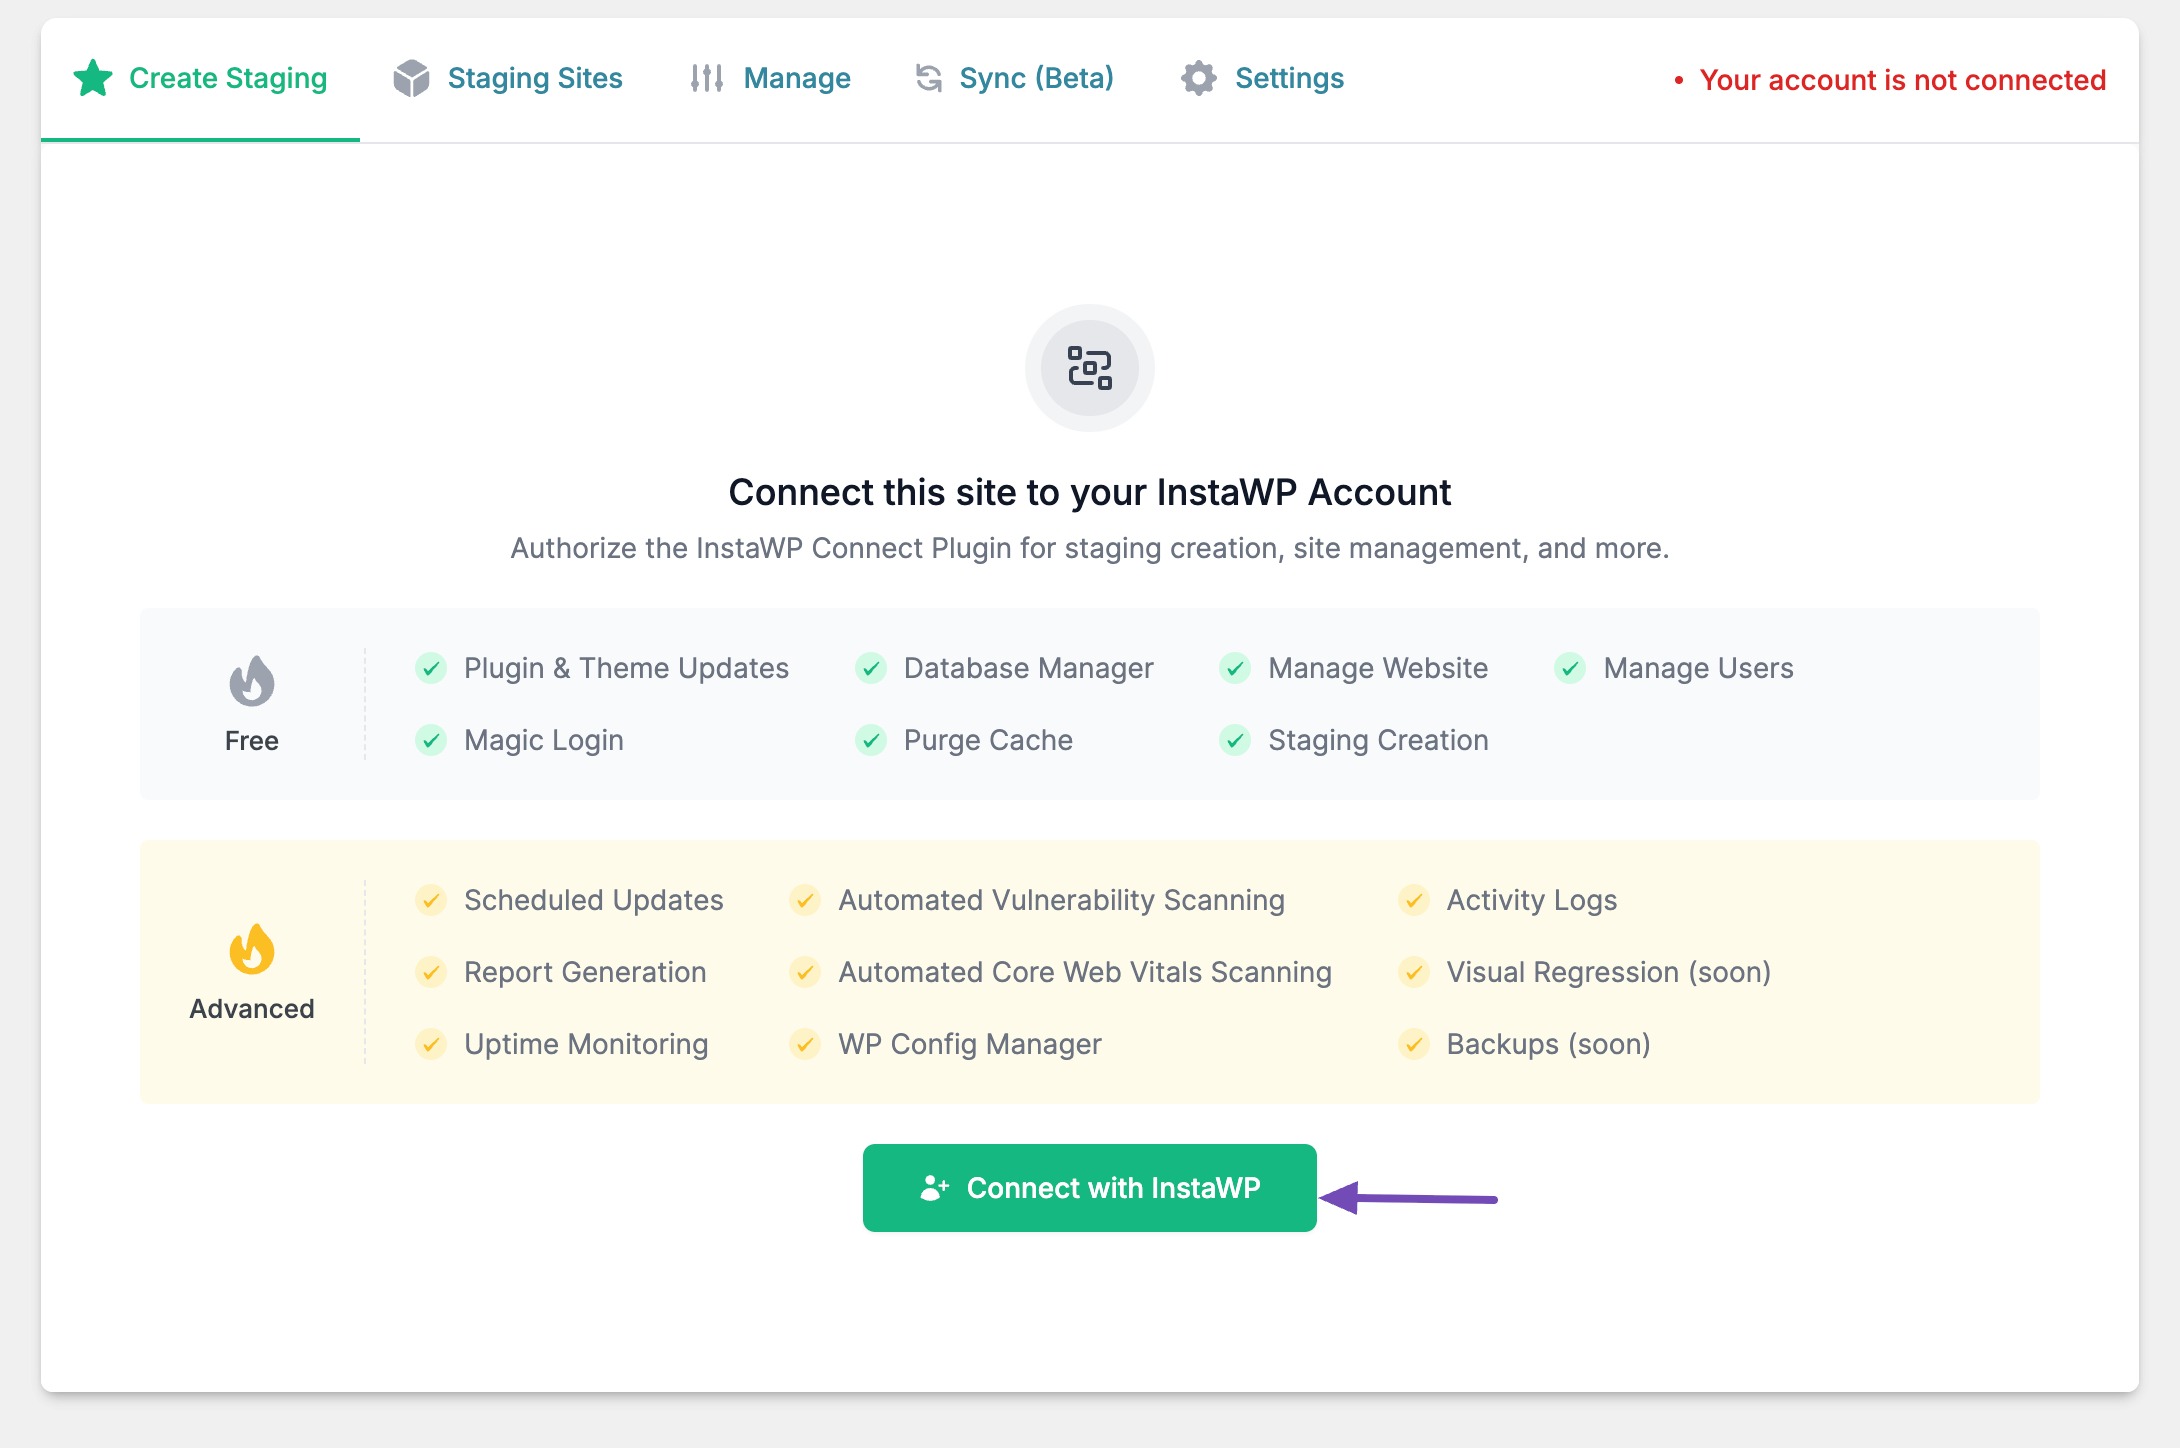This screenshot has width=2180, height=1448.
Task: Click the green checkmark beside Manage Users
Action: tap(1570, 668)
